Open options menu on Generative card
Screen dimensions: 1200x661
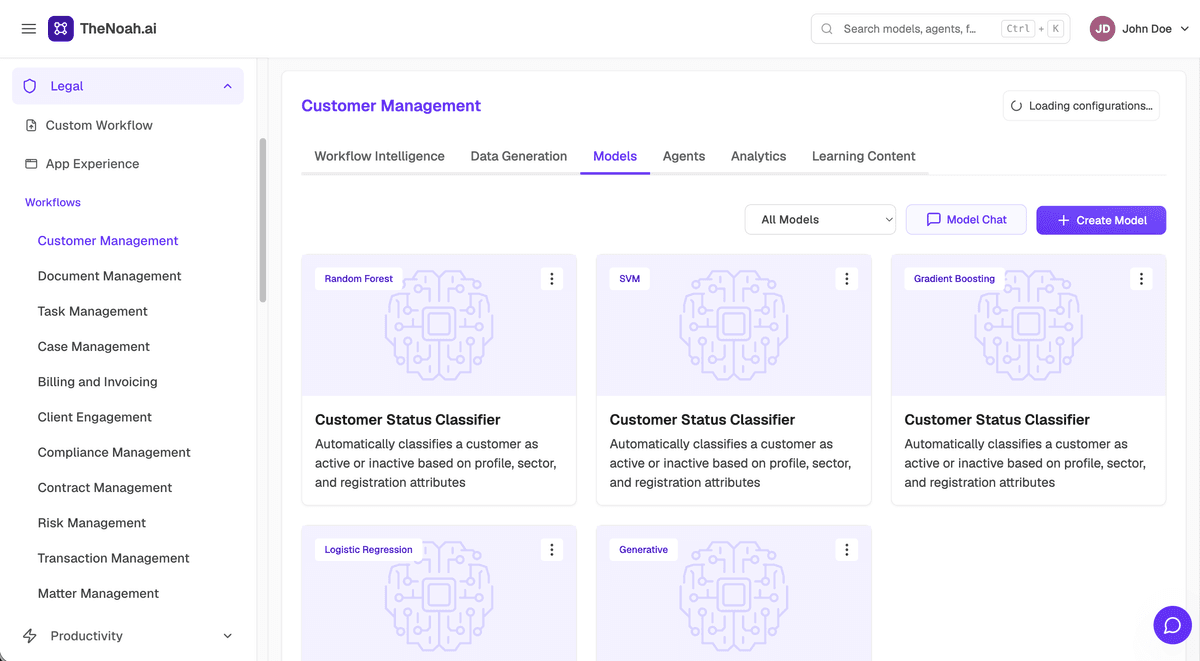coord(847,550)
